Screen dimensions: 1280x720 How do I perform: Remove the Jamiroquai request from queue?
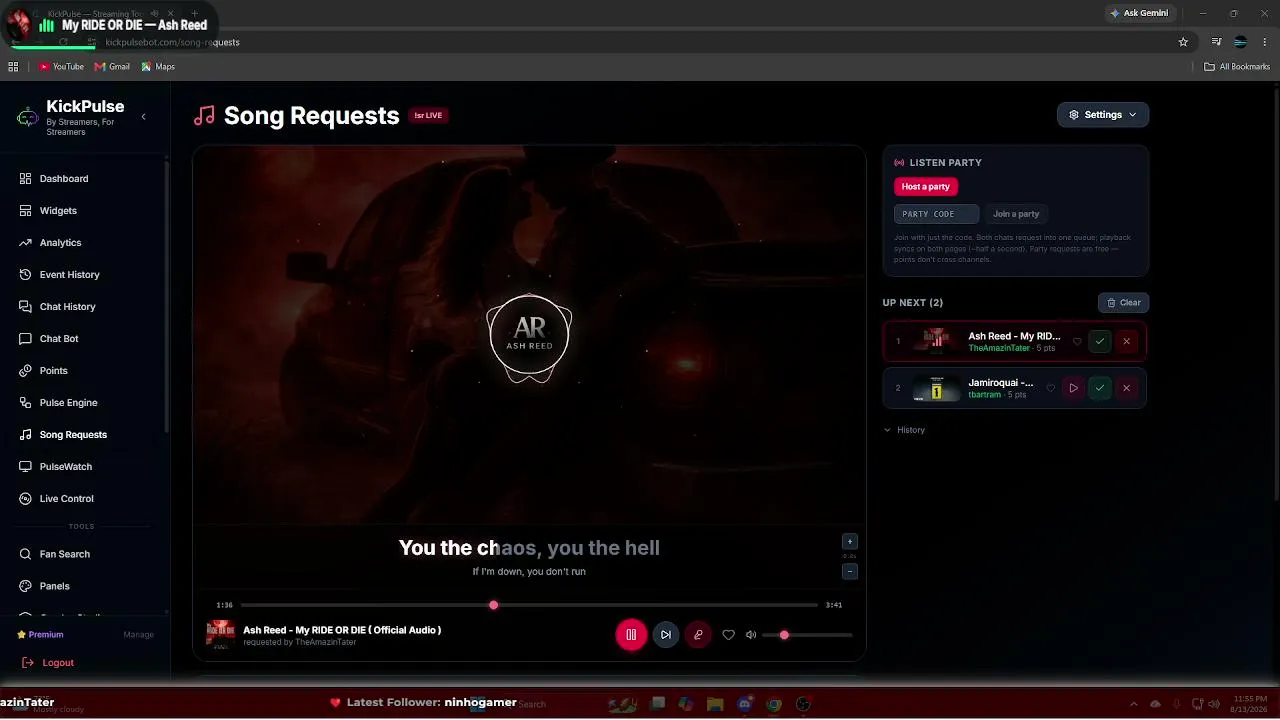click(x=1126, y=388)
